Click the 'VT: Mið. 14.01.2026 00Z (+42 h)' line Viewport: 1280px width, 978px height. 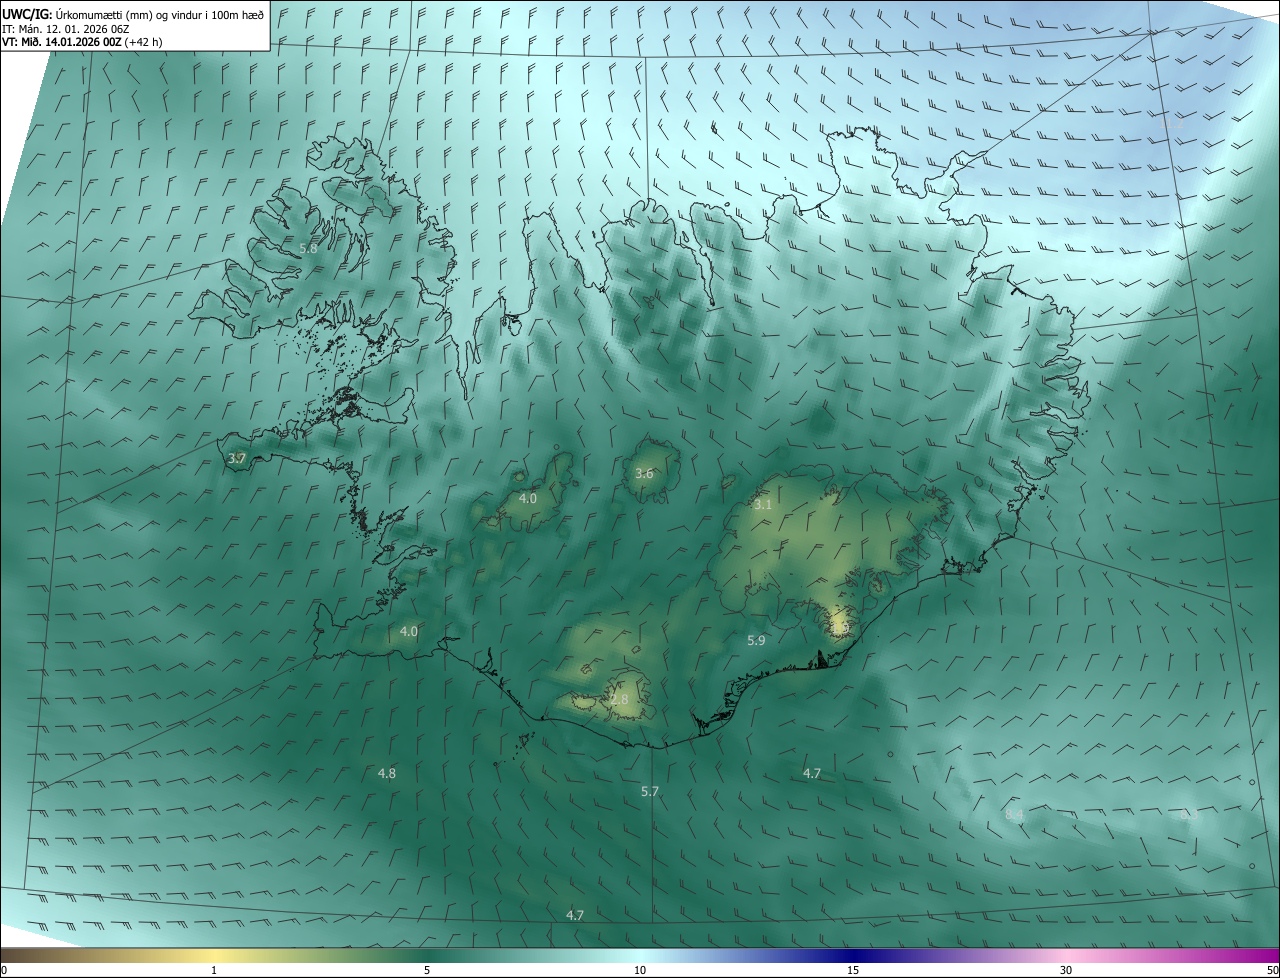coord(82,42)
